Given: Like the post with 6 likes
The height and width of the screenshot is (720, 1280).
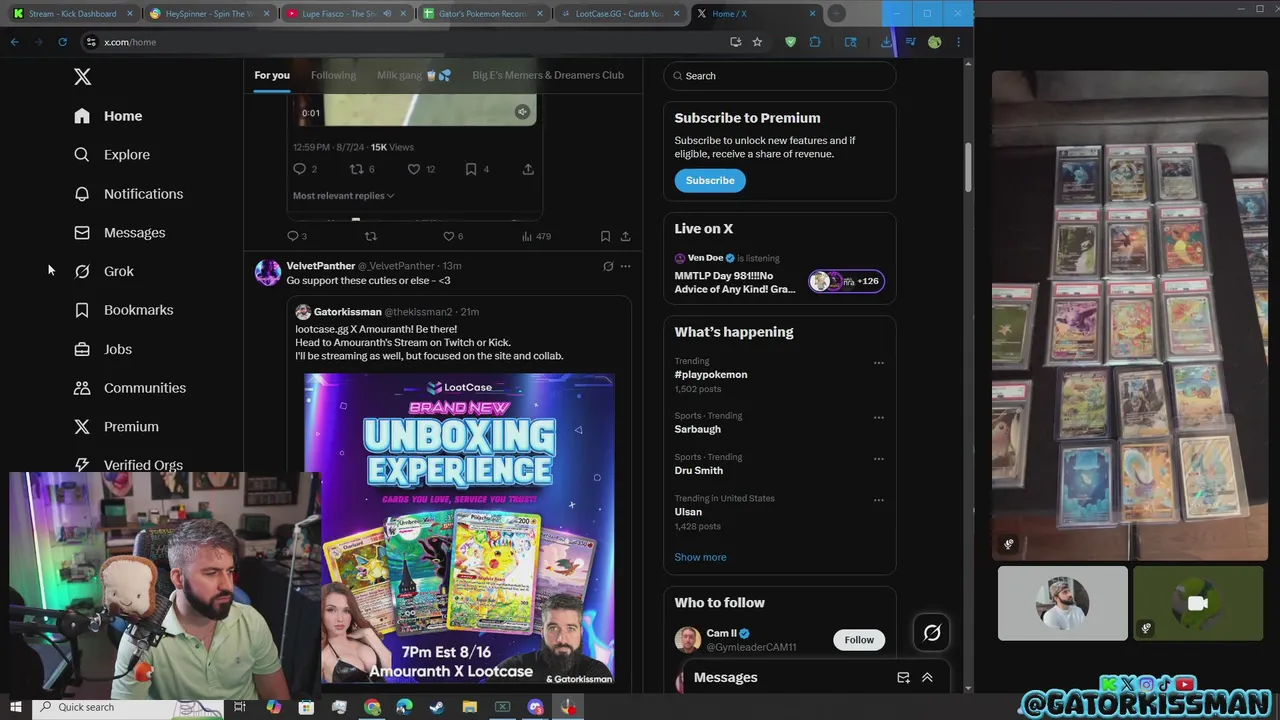Looking at the screenshot, I should [x=453, y=237].
